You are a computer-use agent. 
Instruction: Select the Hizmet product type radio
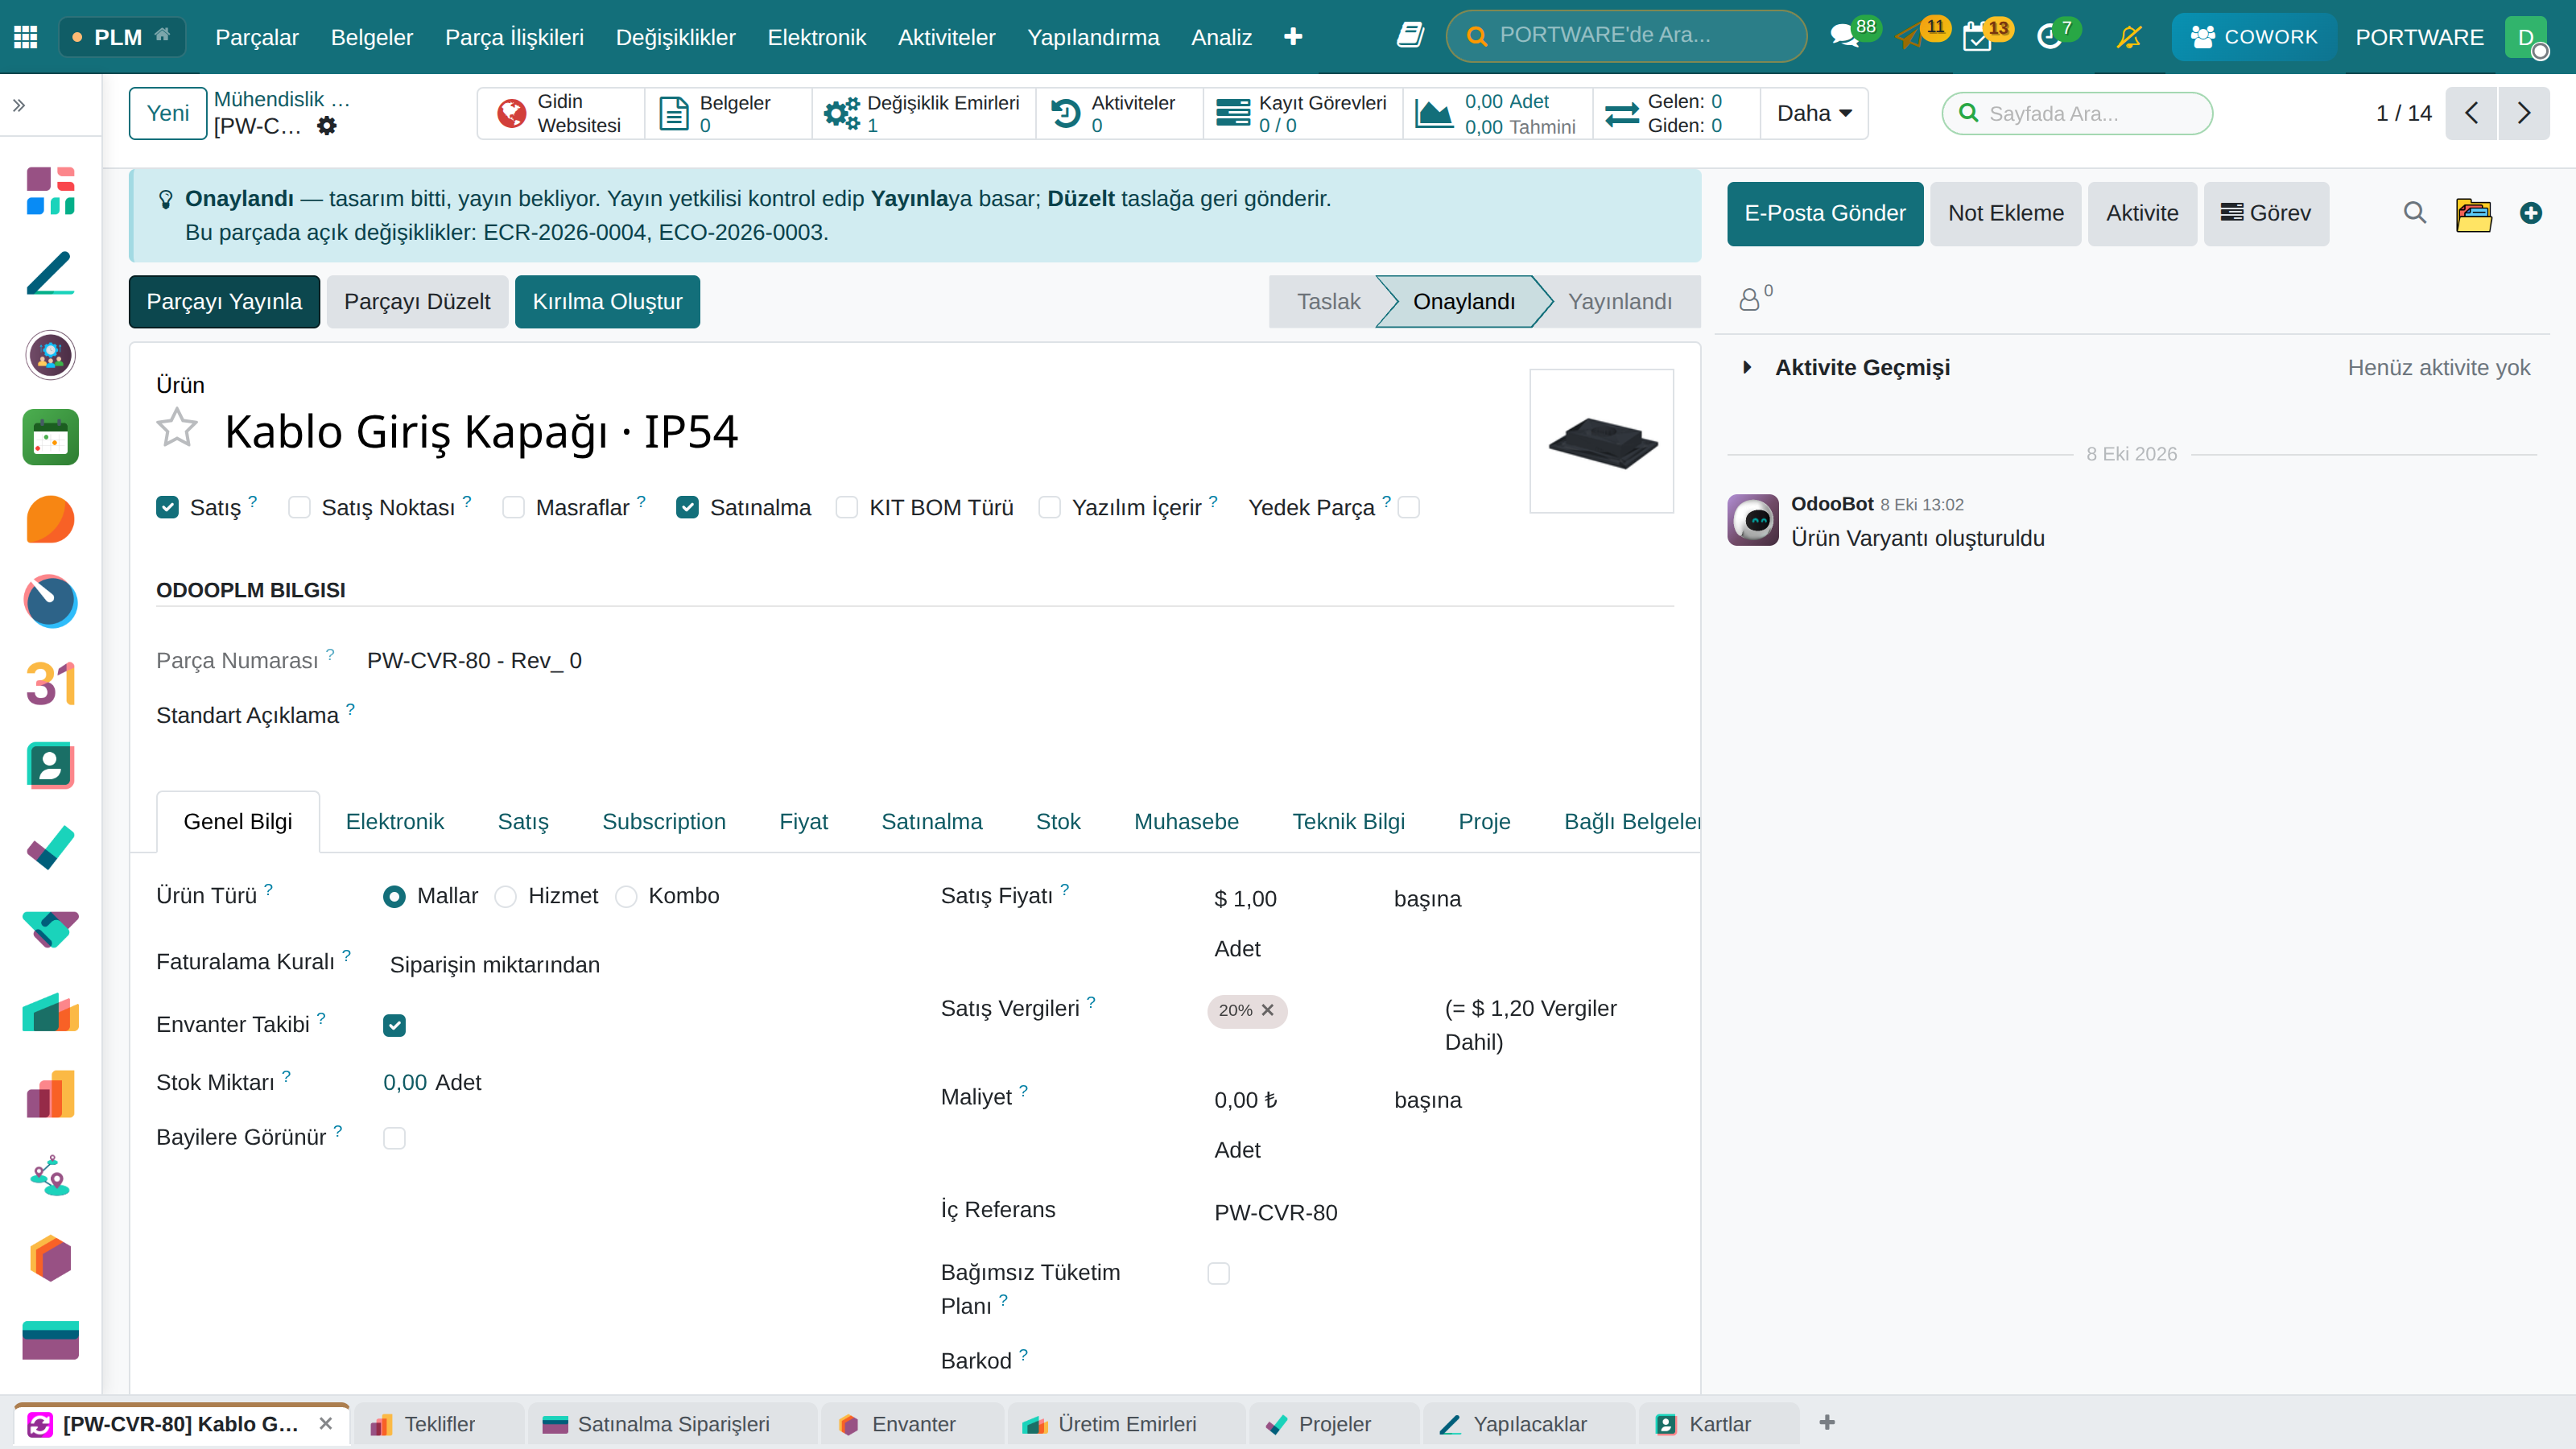click(x=506, y=897)
